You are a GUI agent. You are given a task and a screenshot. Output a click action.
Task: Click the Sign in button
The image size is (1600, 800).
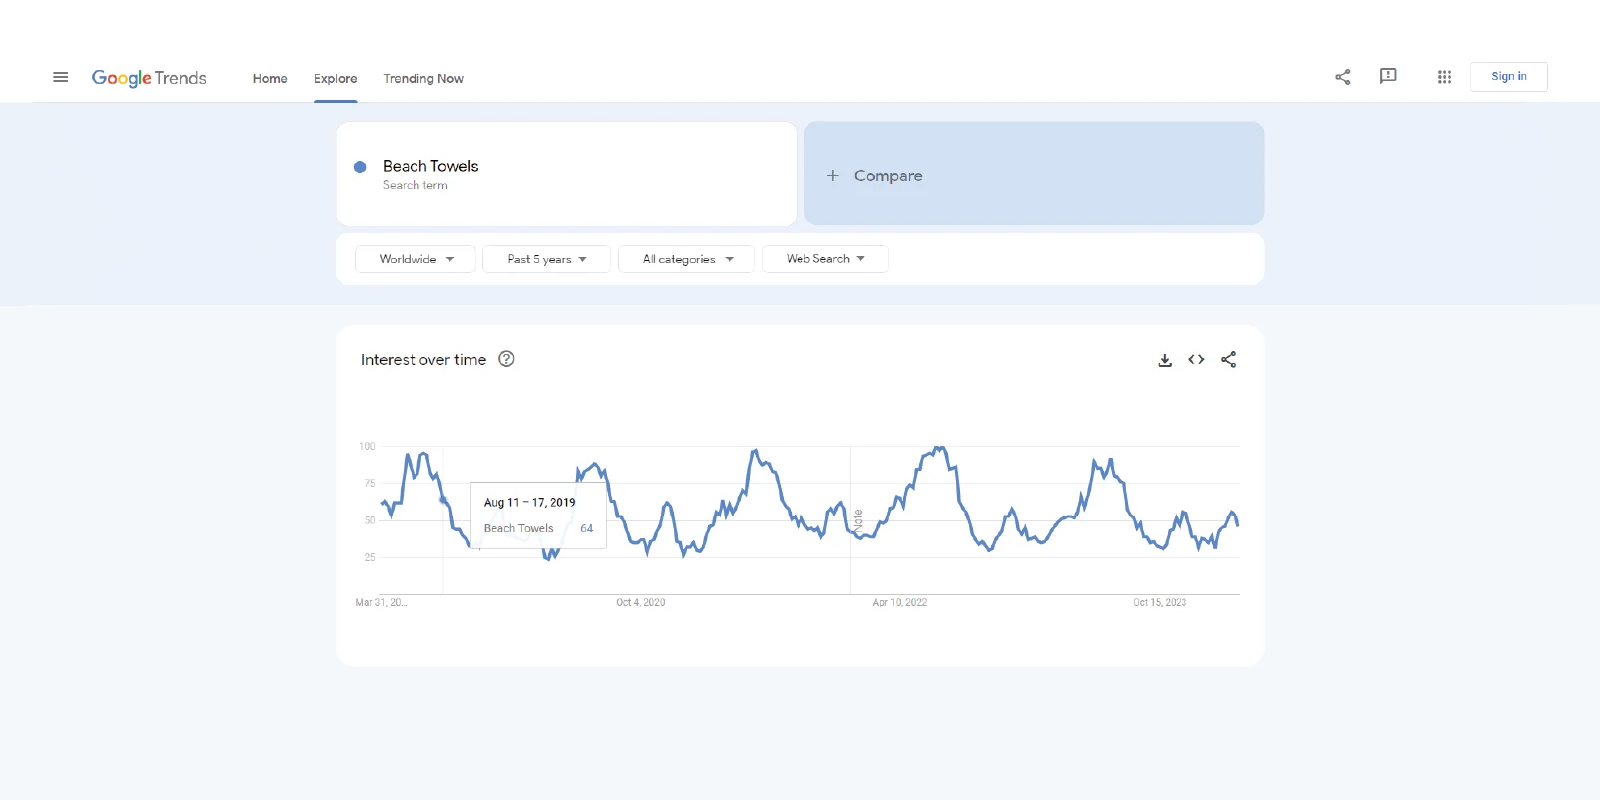pyautogui.click(x=1508, y=77)
